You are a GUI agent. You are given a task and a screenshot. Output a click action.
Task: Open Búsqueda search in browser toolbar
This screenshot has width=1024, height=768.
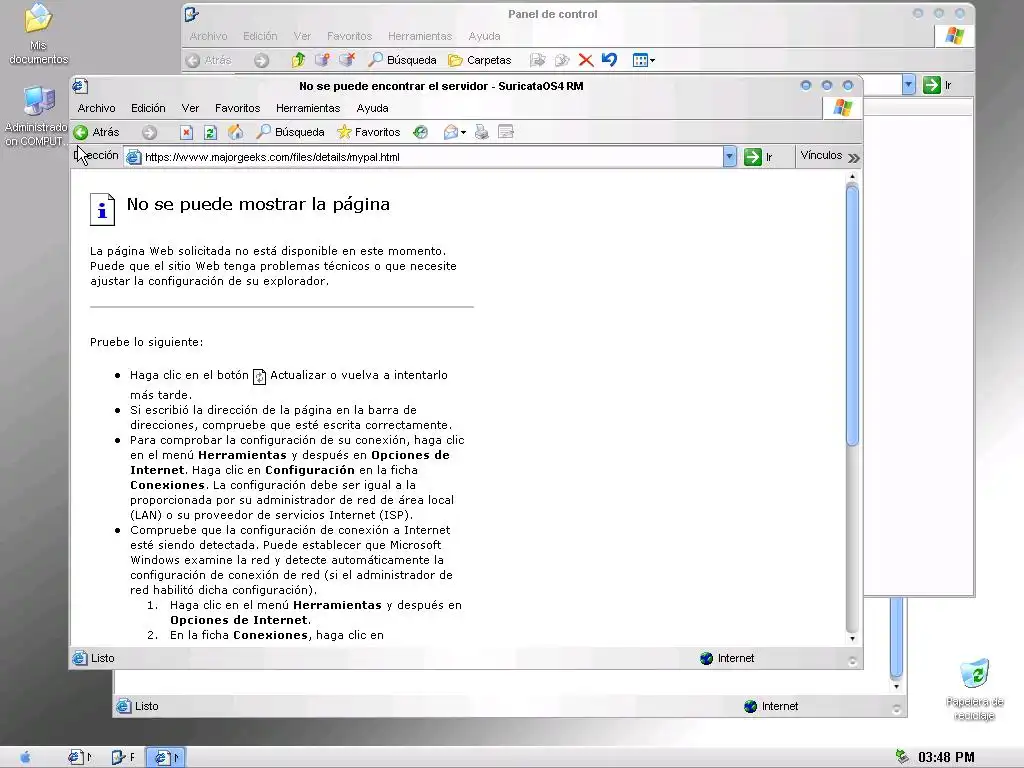tap(291, 132)
